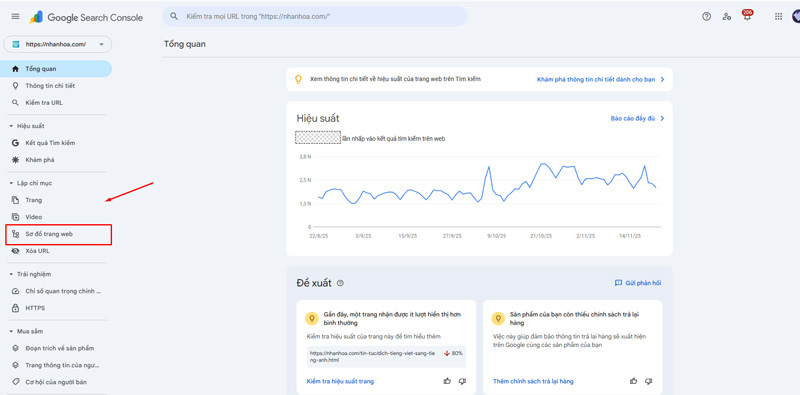
Task: Click the Tổng quan page title
Action: pyautogui.click(x=185, y=44)
